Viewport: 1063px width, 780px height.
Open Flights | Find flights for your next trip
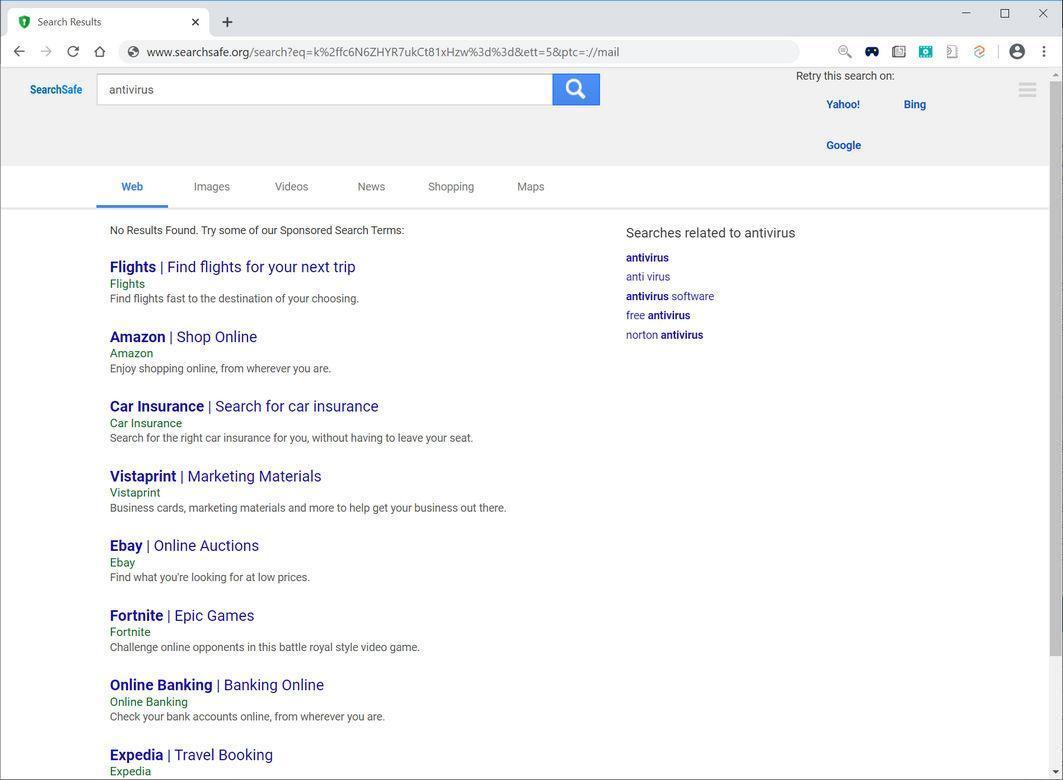(x=233, y=267)
